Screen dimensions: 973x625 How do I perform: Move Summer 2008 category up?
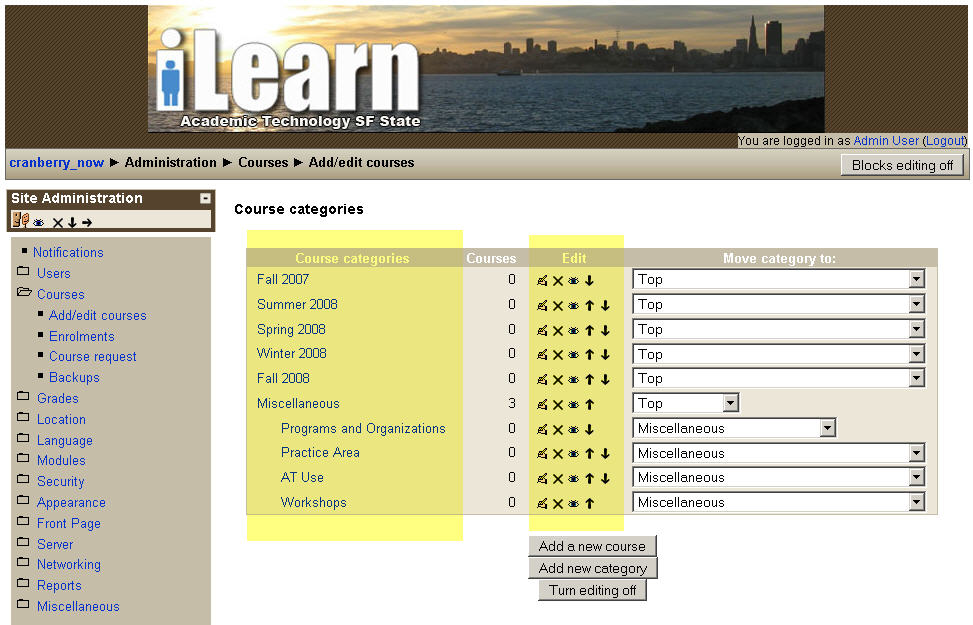coord(590,305)
